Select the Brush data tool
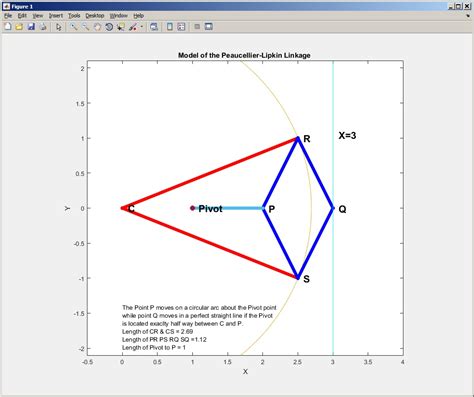 (x=133, y=27)
